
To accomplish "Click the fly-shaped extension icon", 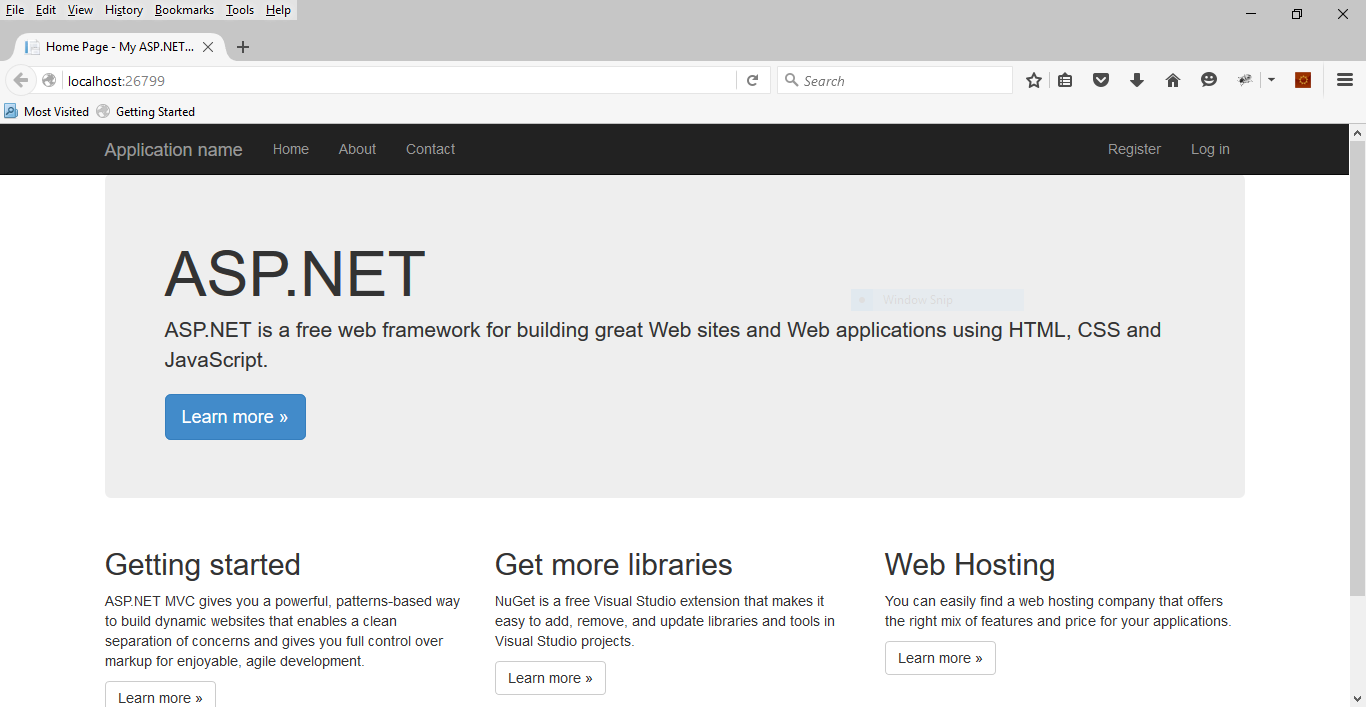I will point(1244,79).
